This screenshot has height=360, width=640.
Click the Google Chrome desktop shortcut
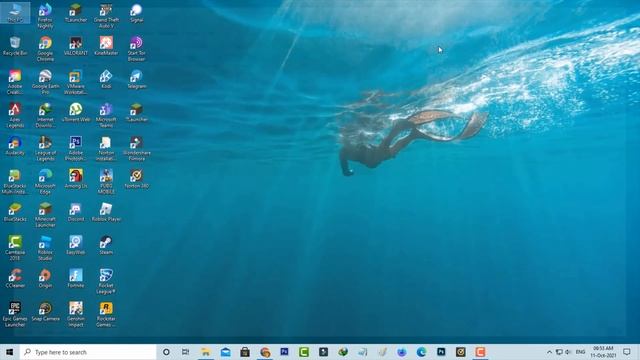45,49
